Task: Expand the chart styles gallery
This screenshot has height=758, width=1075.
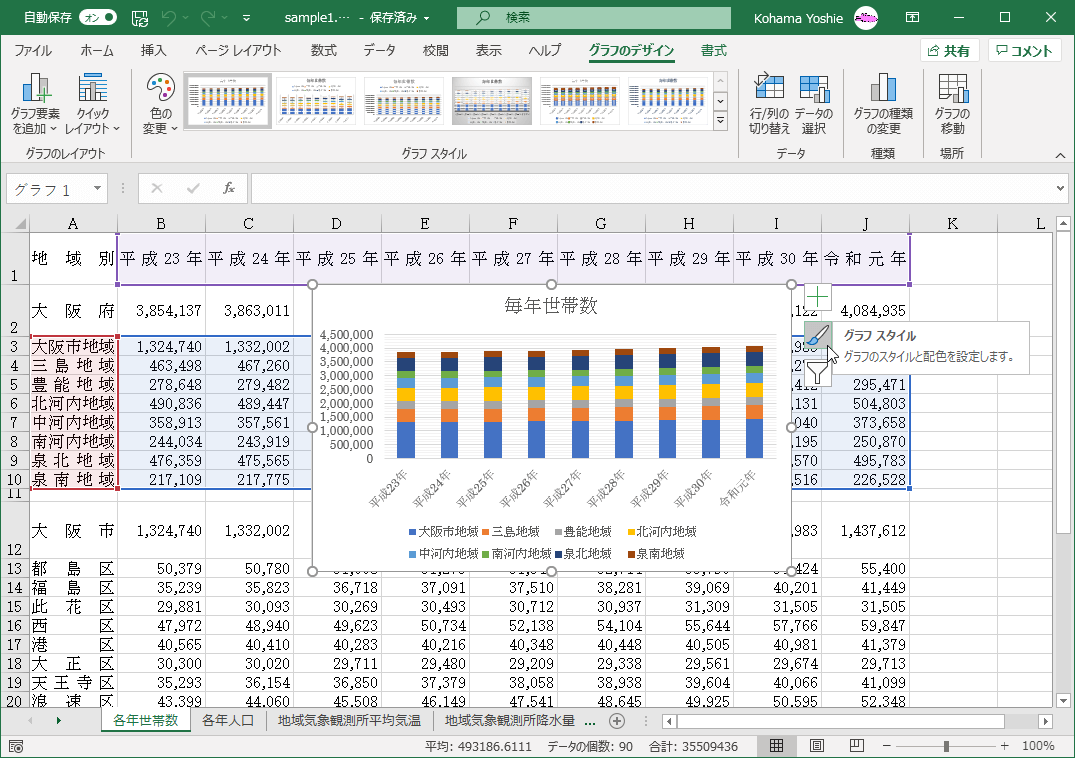Action: 720,121
